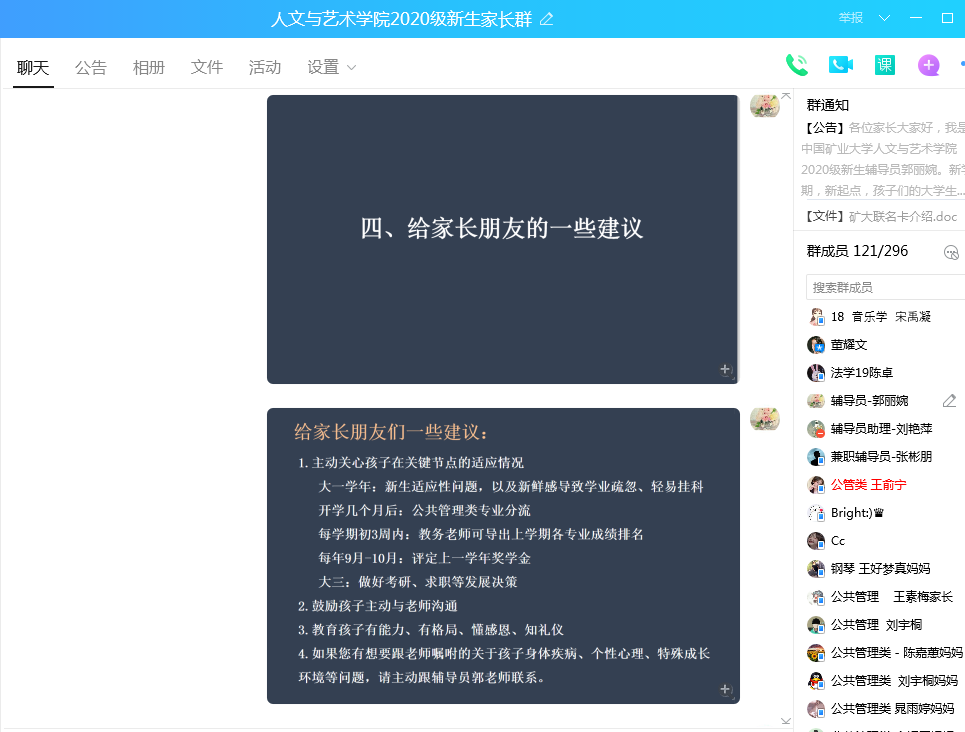Open group member options icon

tap(951, 252)
